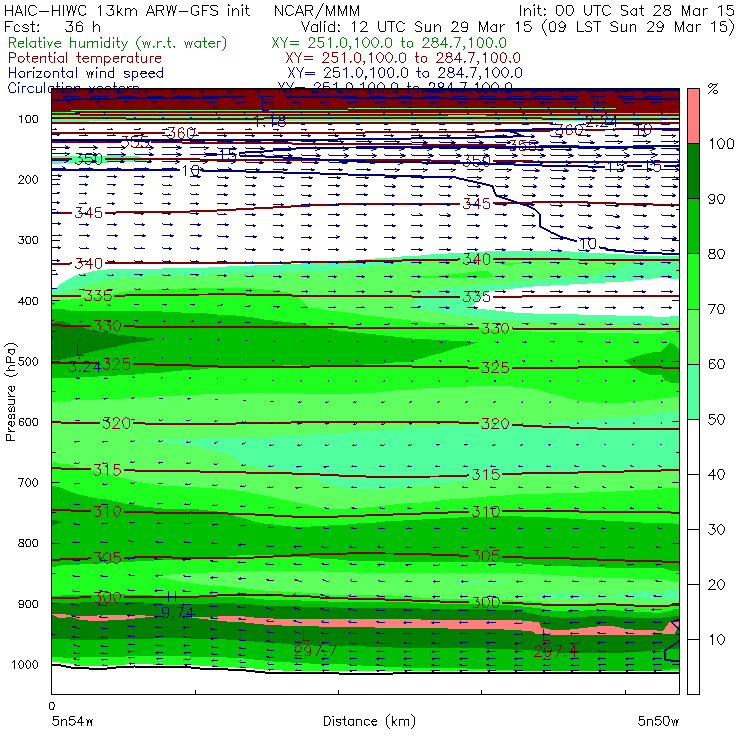Click the blue 'Horizontal wind speed' legend label
This screenshot has width=740, height=740.
pyautogui.click(x=86, y=73)
